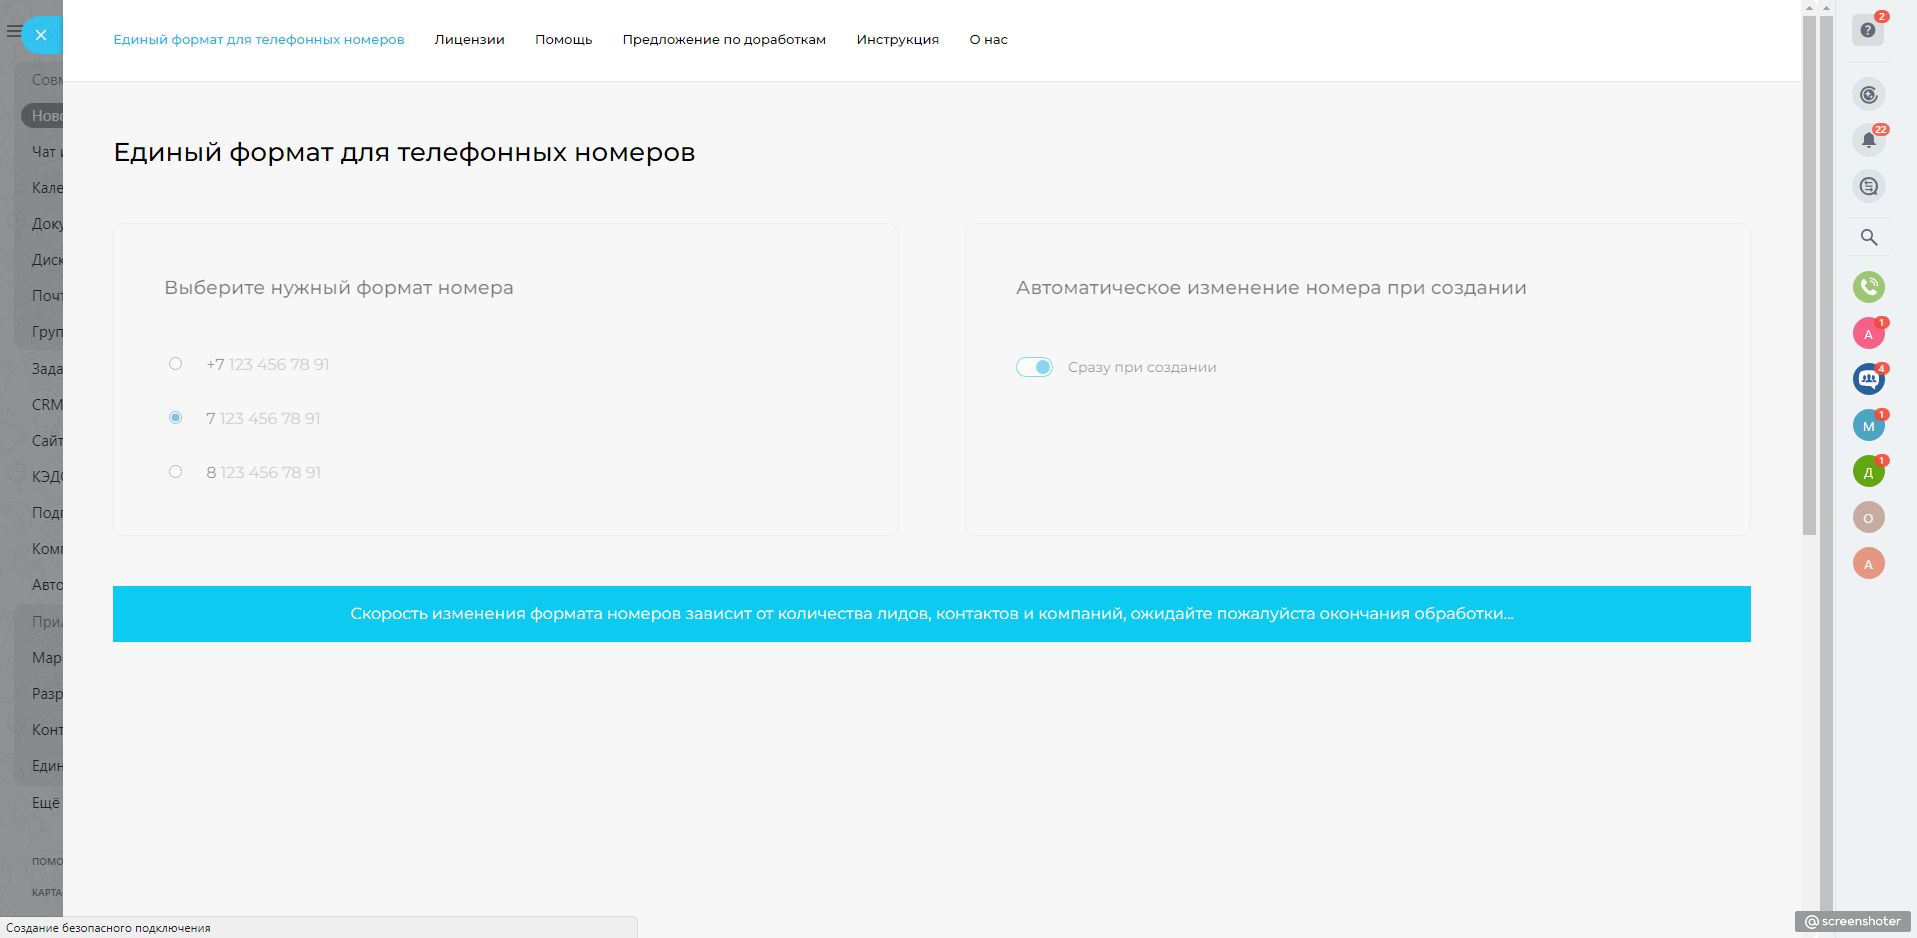Click the magnifier search icon
Viewport: 1917px width, 938px height.
1868,238
